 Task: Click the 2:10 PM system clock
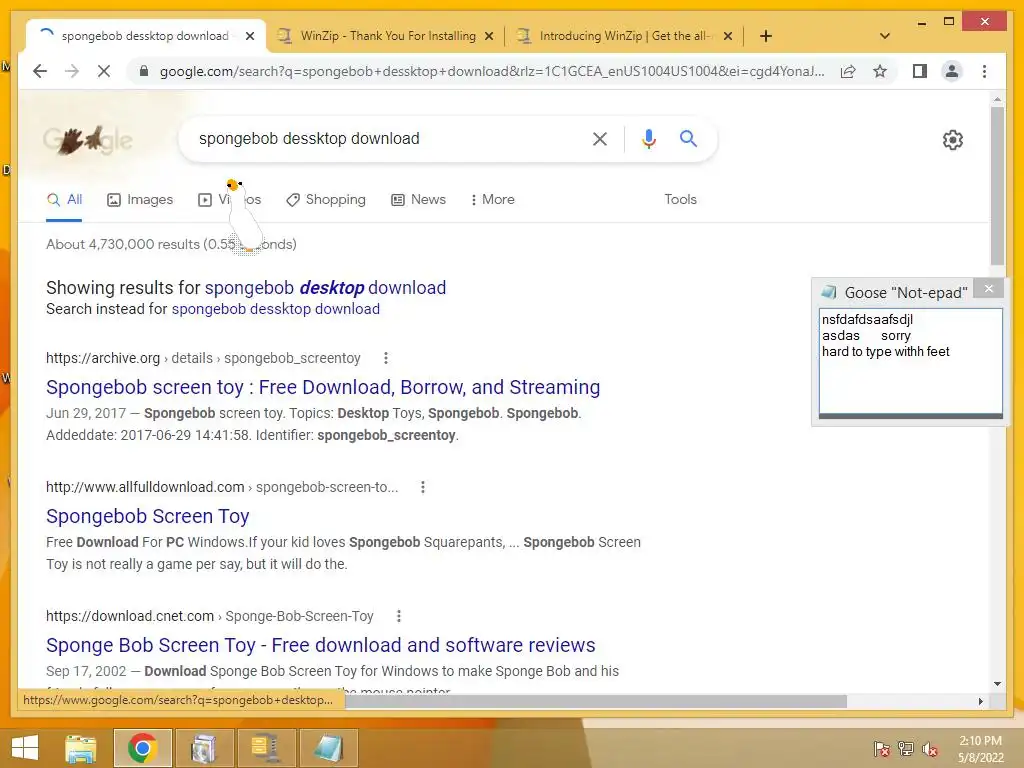pos(980,749)
